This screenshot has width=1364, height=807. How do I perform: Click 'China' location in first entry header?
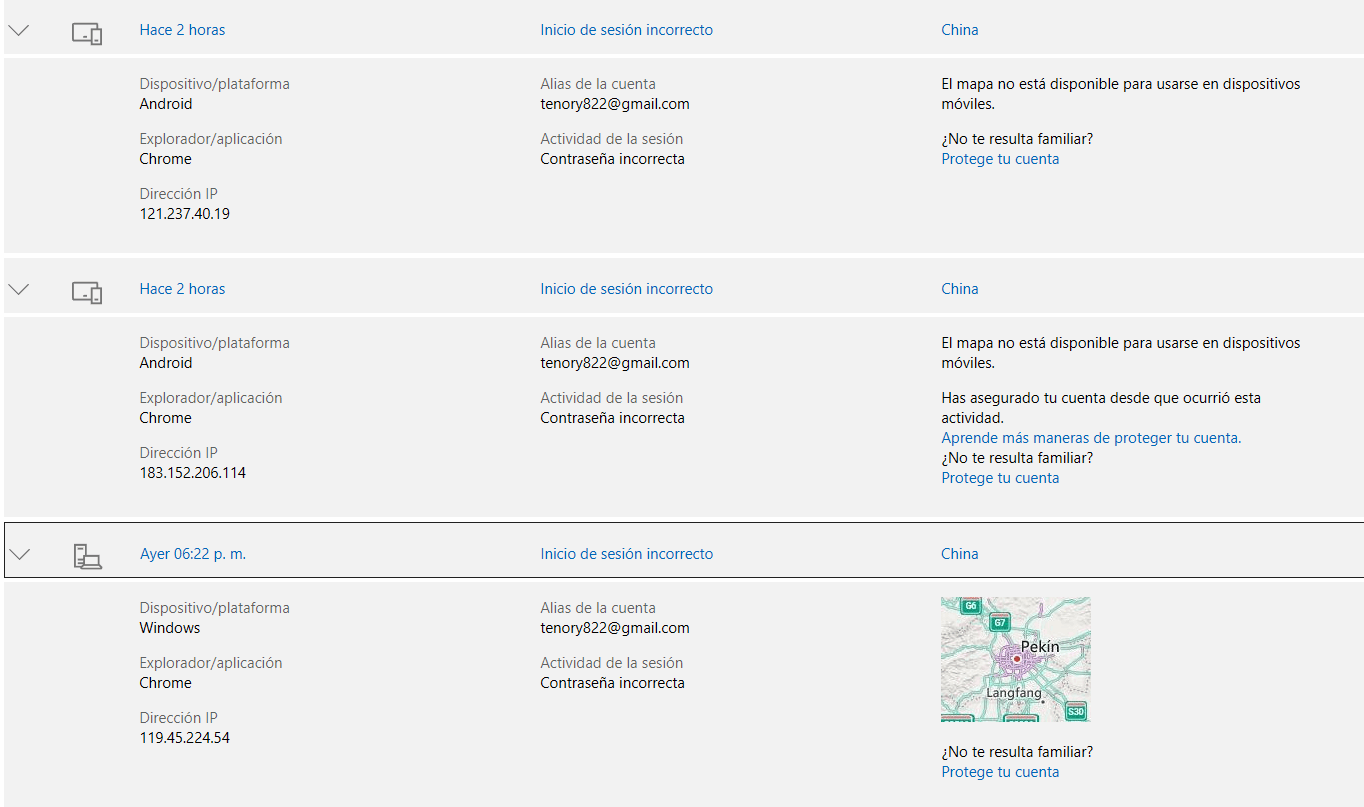[960, 30]
